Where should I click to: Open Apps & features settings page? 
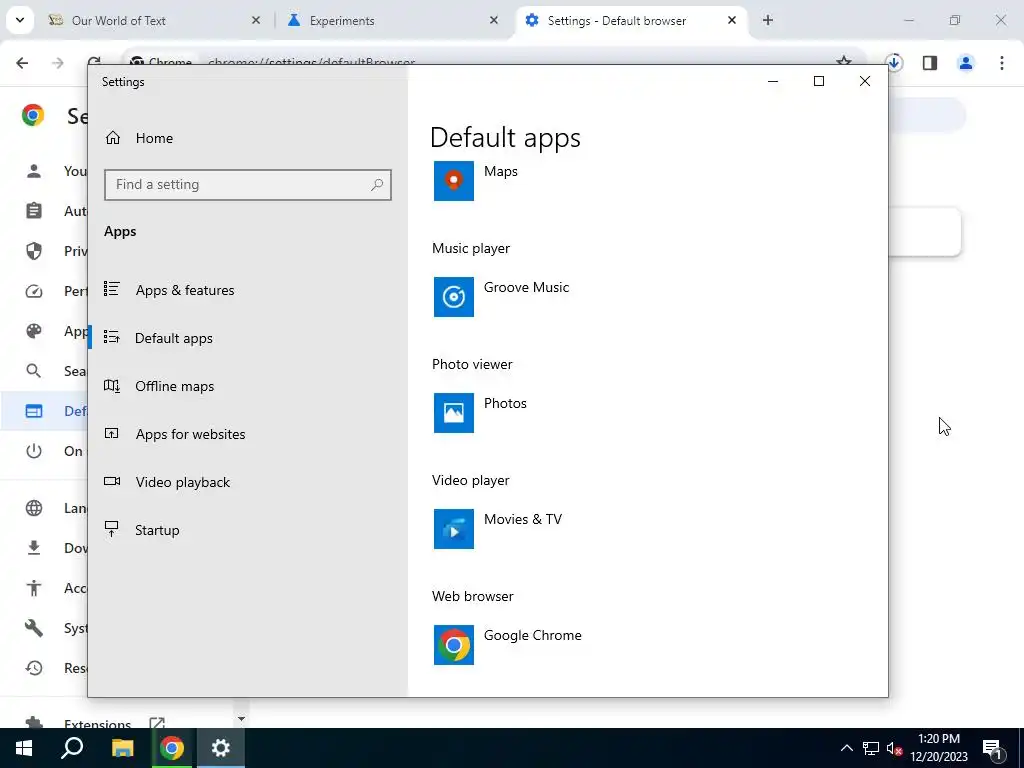click(x=185, y=290)
